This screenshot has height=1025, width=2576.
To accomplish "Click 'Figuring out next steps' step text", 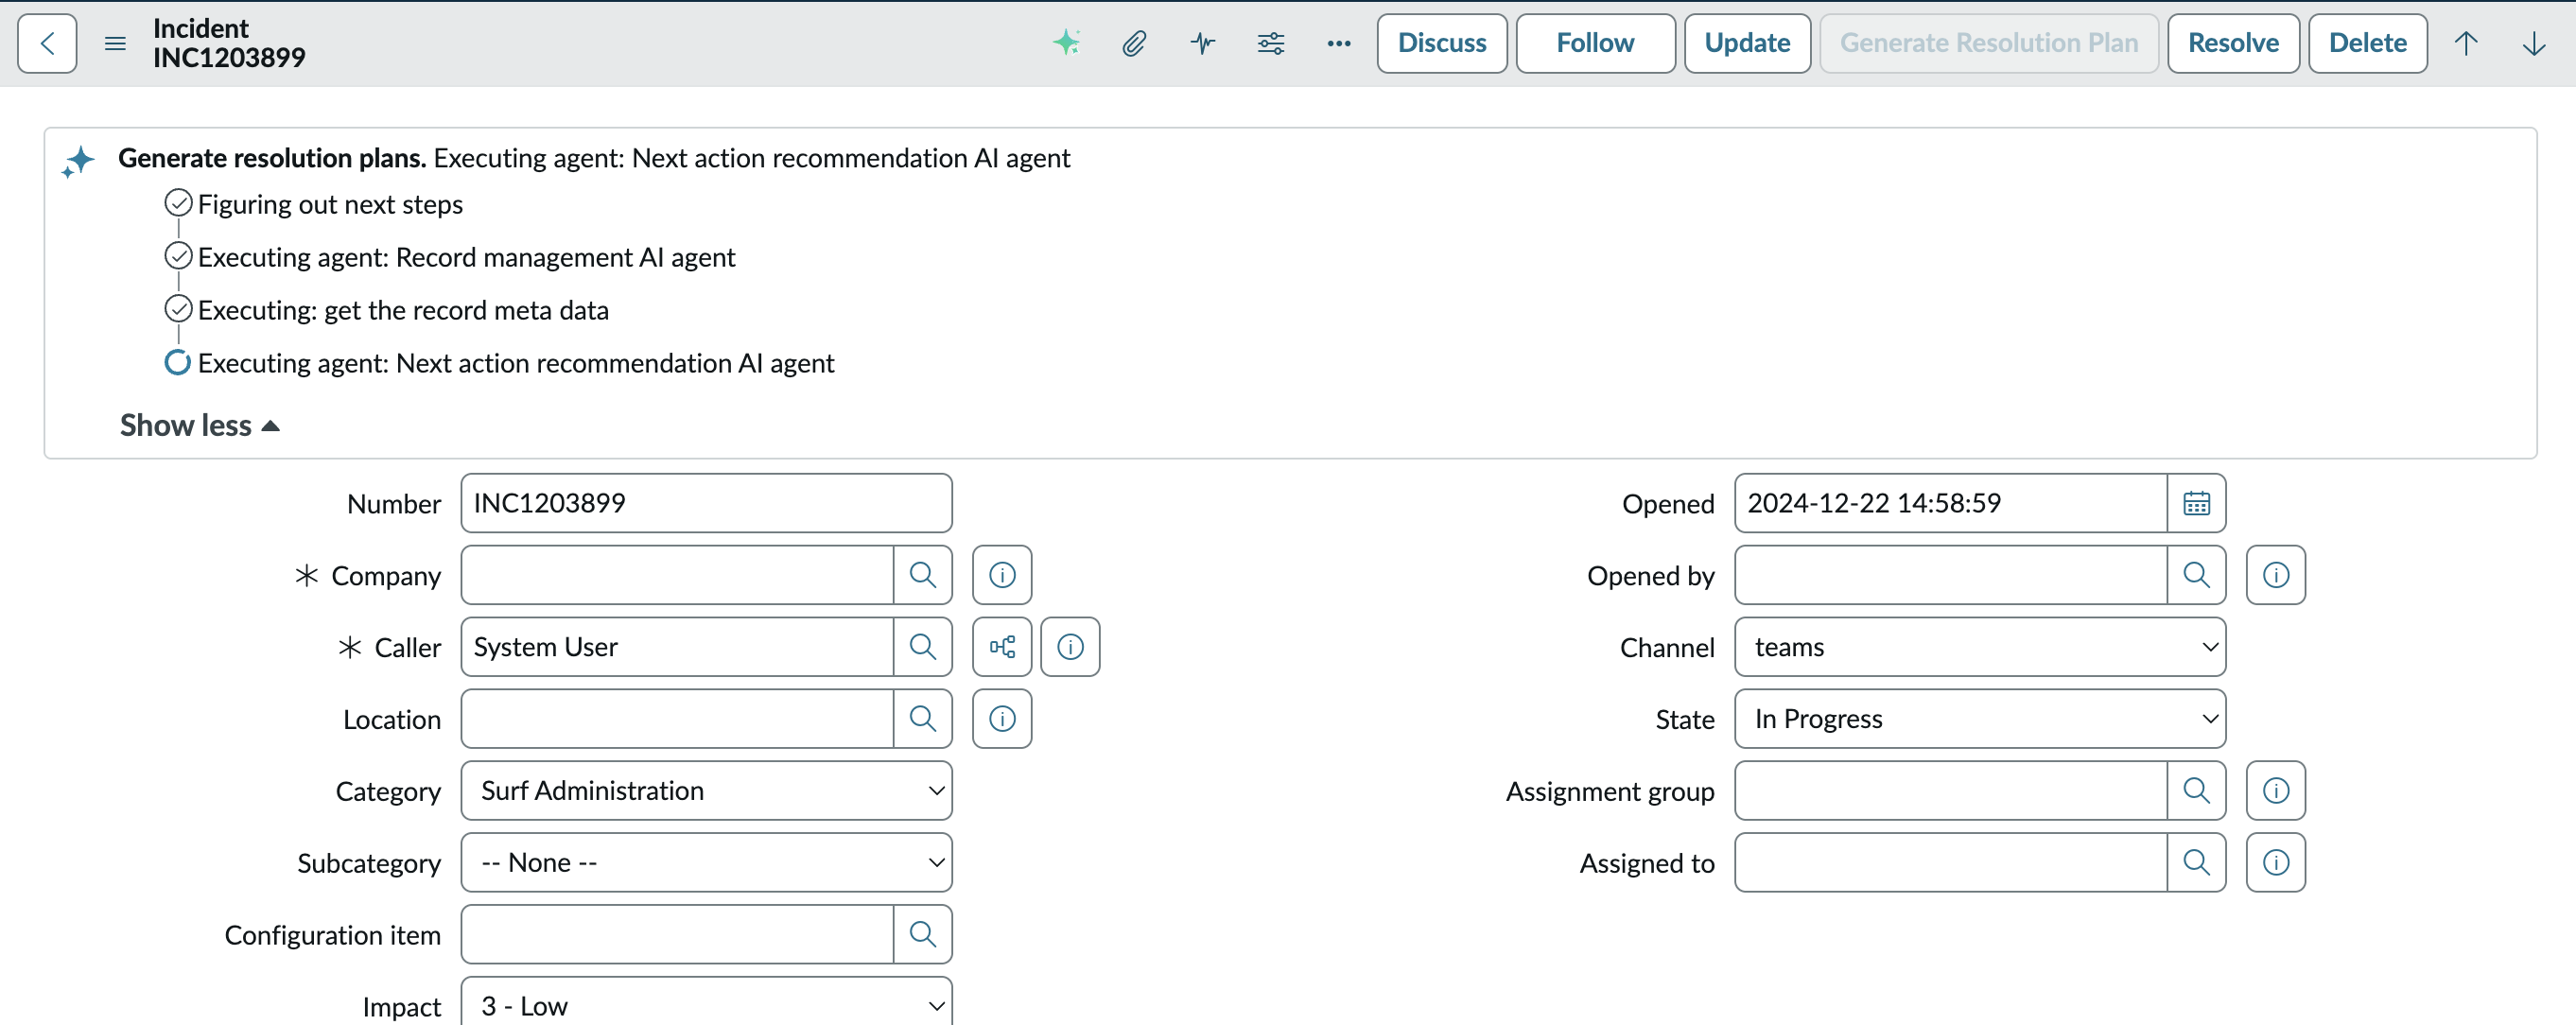I will click(x=330, y=205).
